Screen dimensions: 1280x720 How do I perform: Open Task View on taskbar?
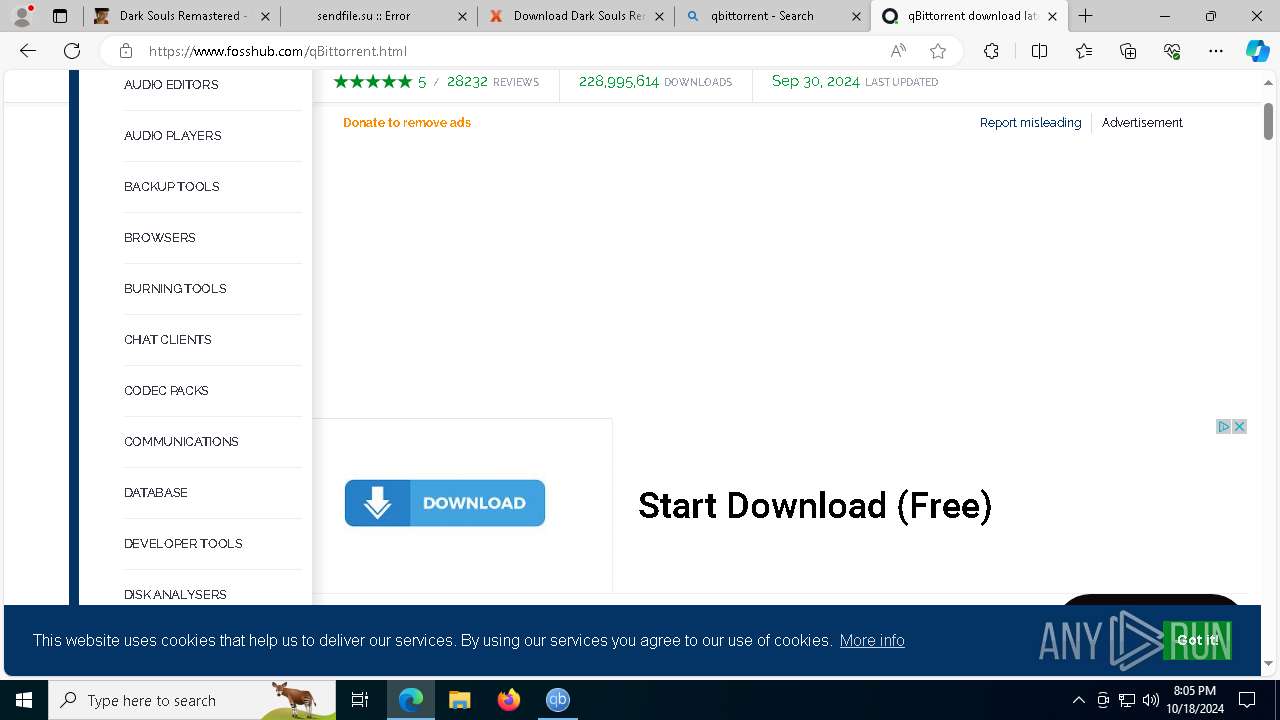(360, 700)
